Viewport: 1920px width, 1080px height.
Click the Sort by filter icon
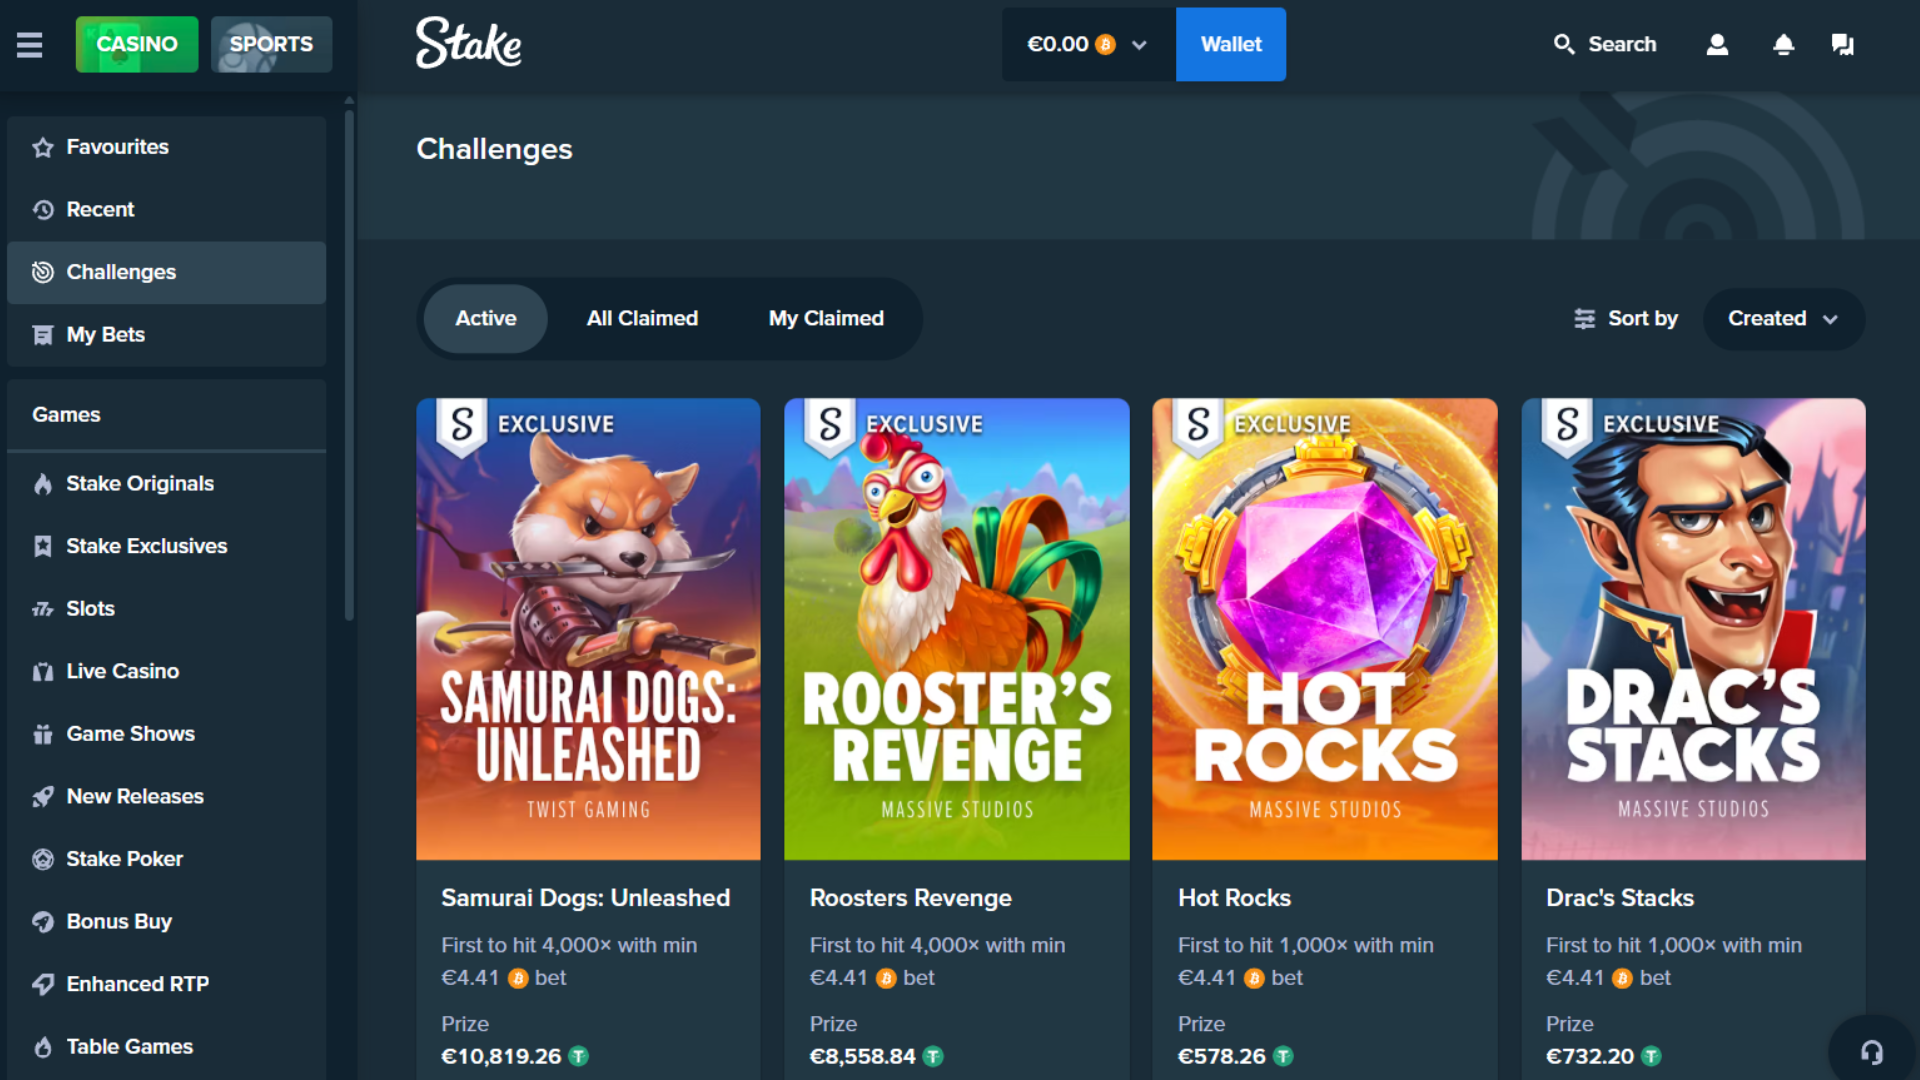coord(1584,319)
